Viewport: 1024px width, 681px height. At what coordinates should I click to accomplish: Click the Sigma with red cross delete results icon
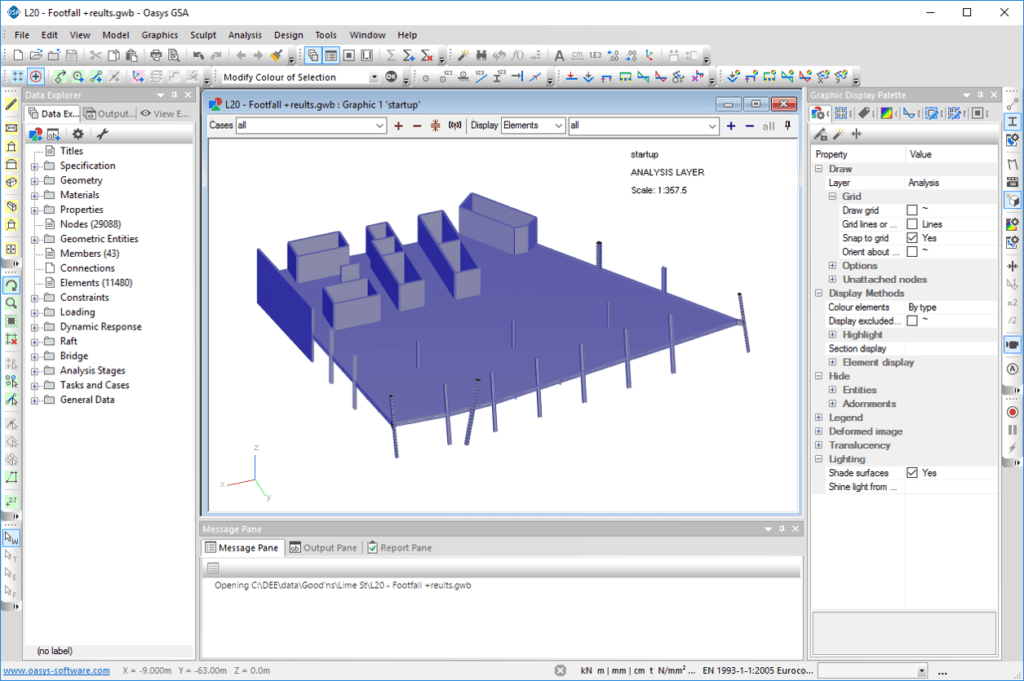pos(426,55)
